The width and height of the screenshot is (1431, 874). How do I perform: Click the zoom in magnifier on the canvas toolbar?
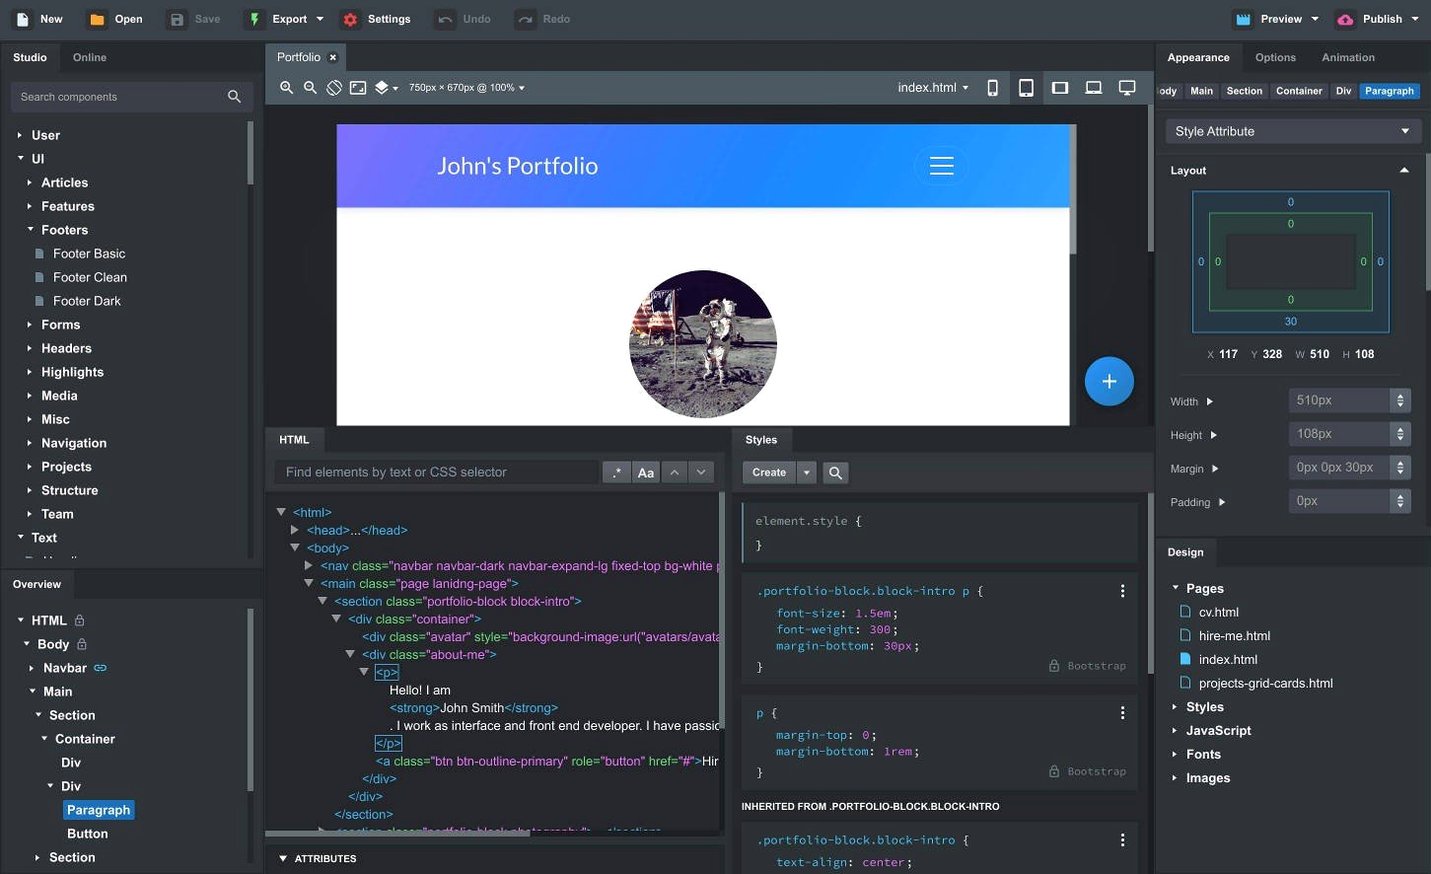[286, 88]
